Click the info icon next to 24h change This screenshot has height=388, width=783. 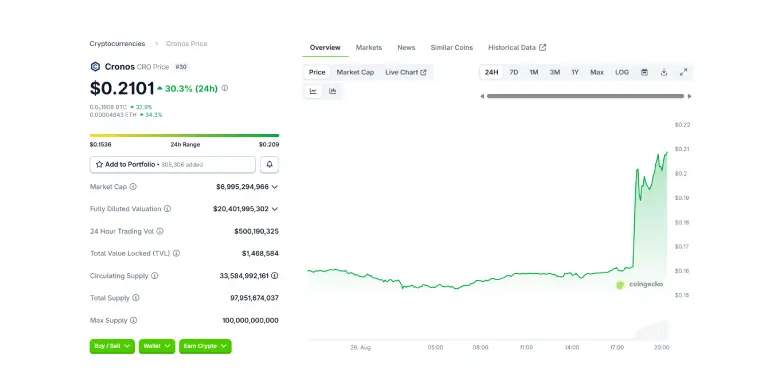(x=225, y=88)
